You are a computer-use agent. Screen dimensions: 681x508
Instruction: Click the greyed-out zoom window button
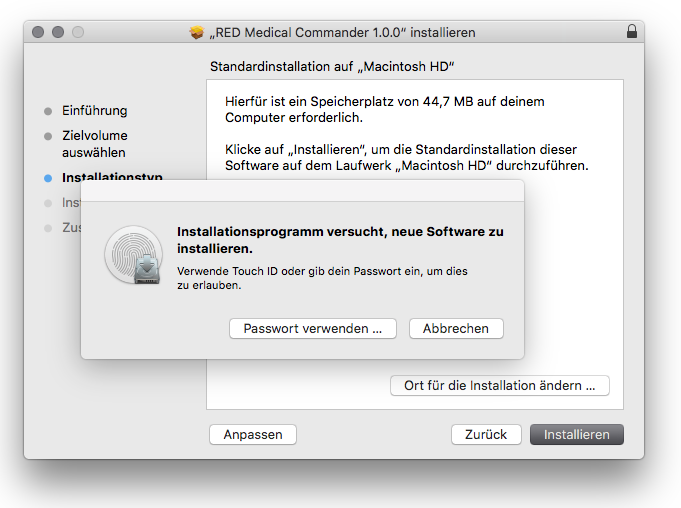(78, 32)
